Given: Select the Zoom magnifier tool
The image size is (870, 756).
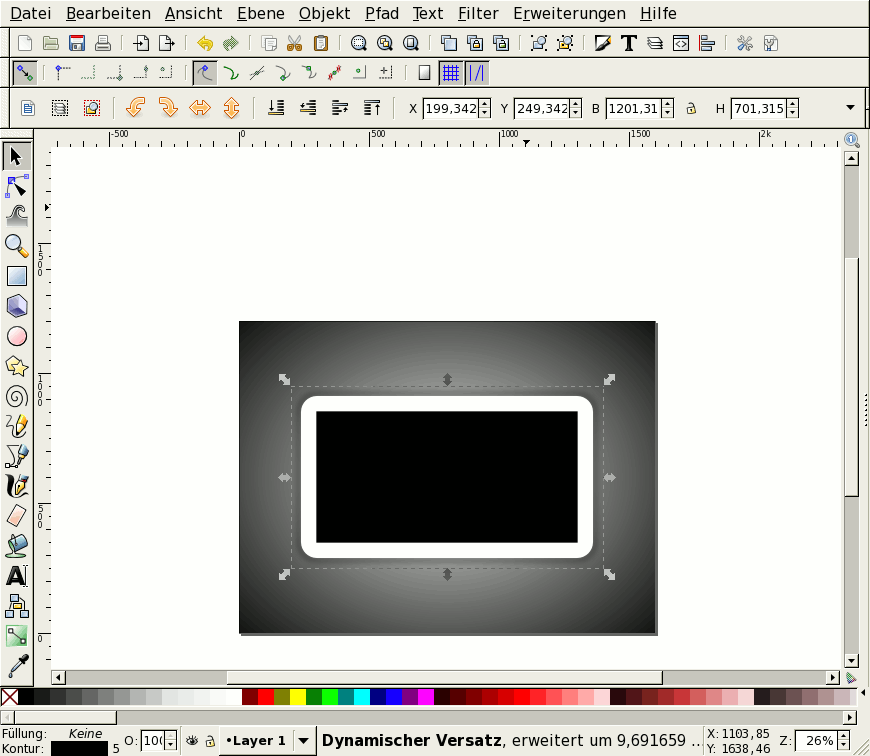Looking at the screenshot, I should 17,246.
